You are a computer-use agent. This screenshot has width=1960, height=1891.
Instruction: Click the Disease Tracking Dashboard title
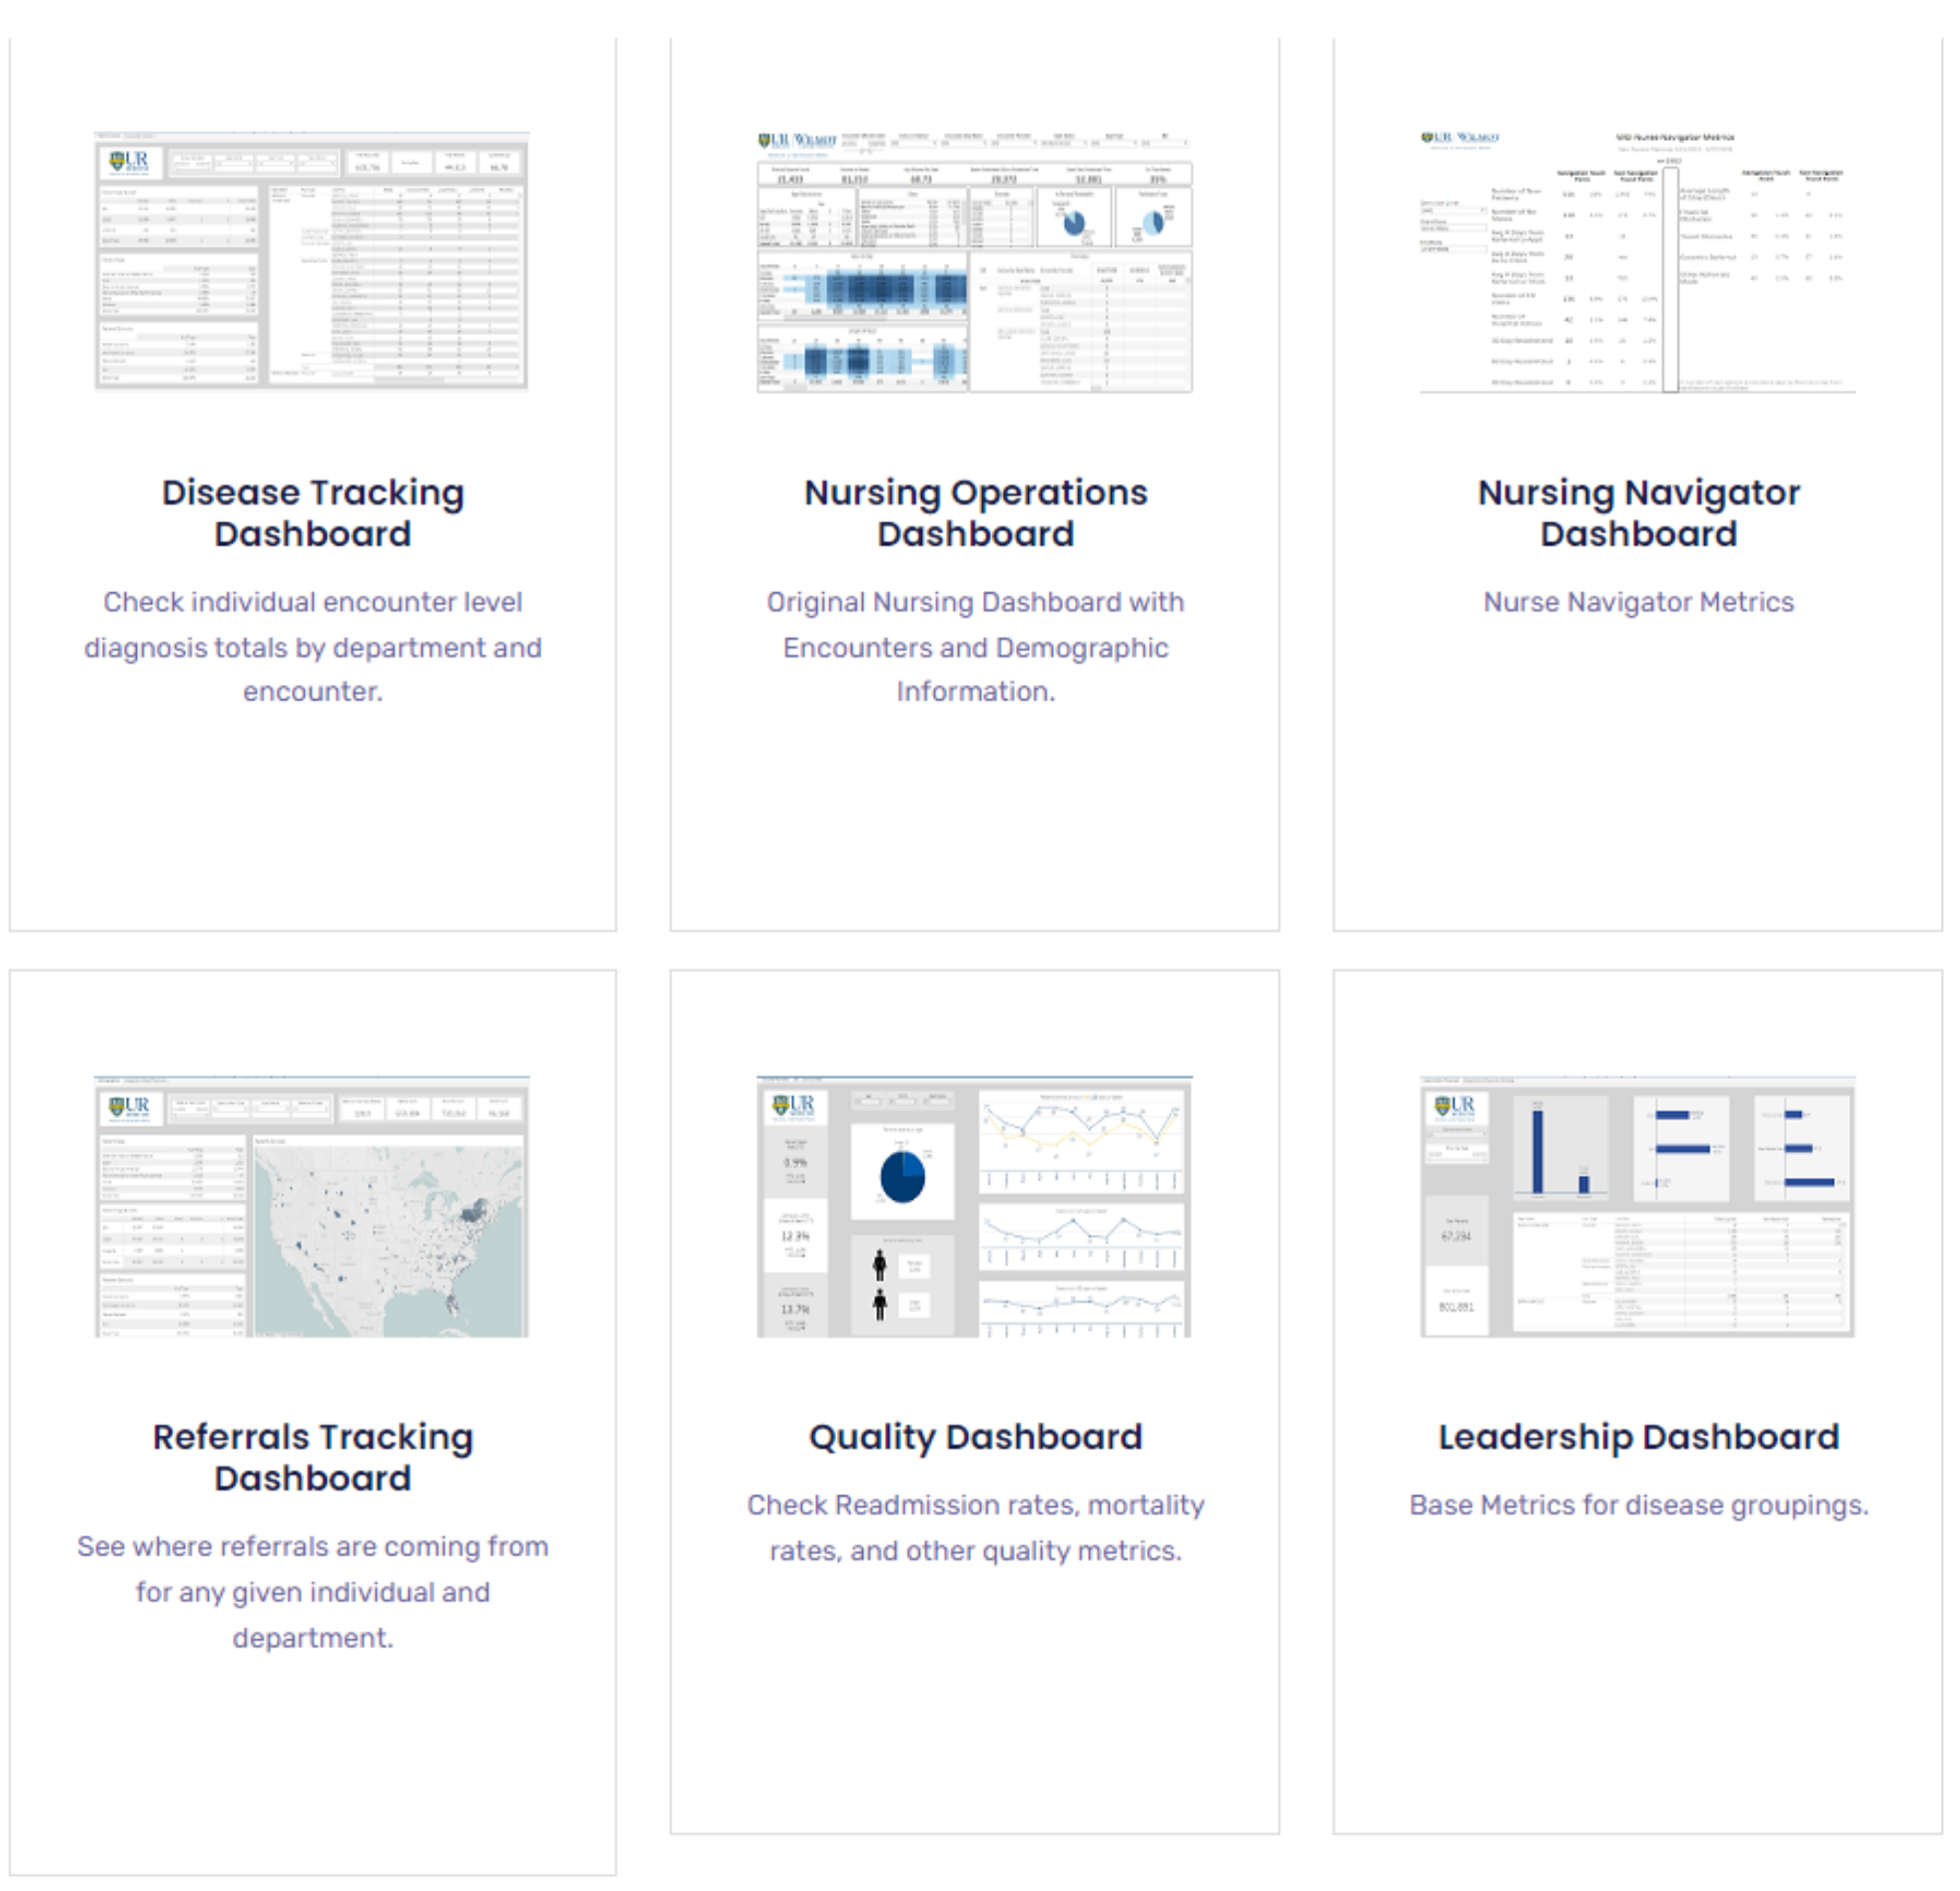click(x=313, y=513)
